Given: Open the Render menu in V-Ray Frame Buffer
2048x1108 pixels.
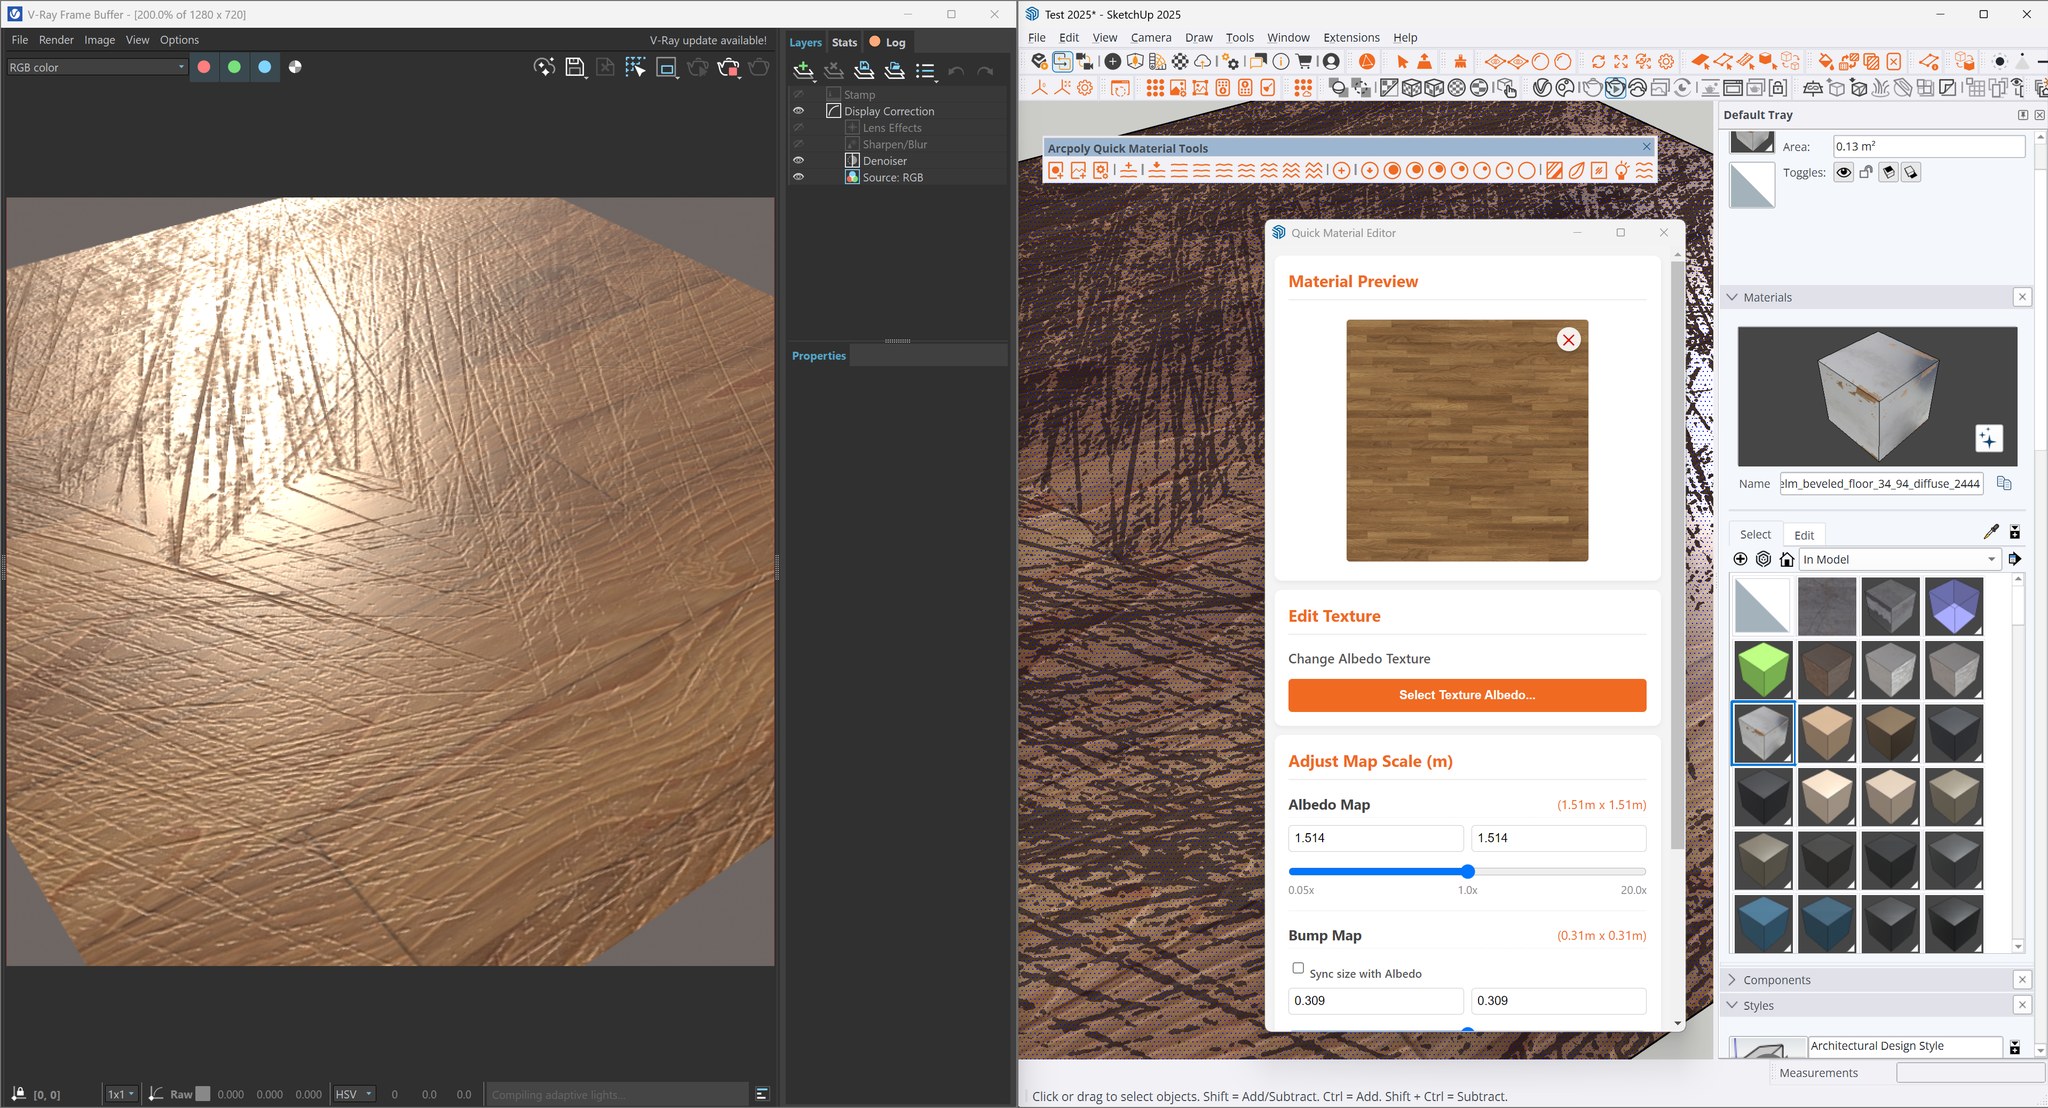Looking at the screenshot, I should click(x=56, y=40).
